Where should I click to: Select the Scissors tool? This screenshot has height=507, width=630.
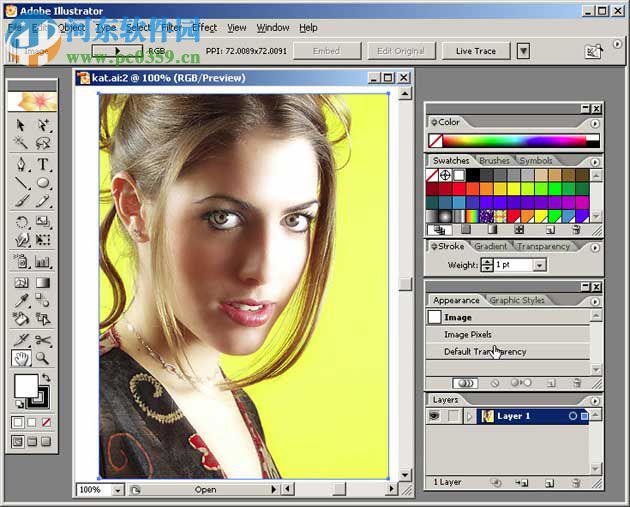43,339
